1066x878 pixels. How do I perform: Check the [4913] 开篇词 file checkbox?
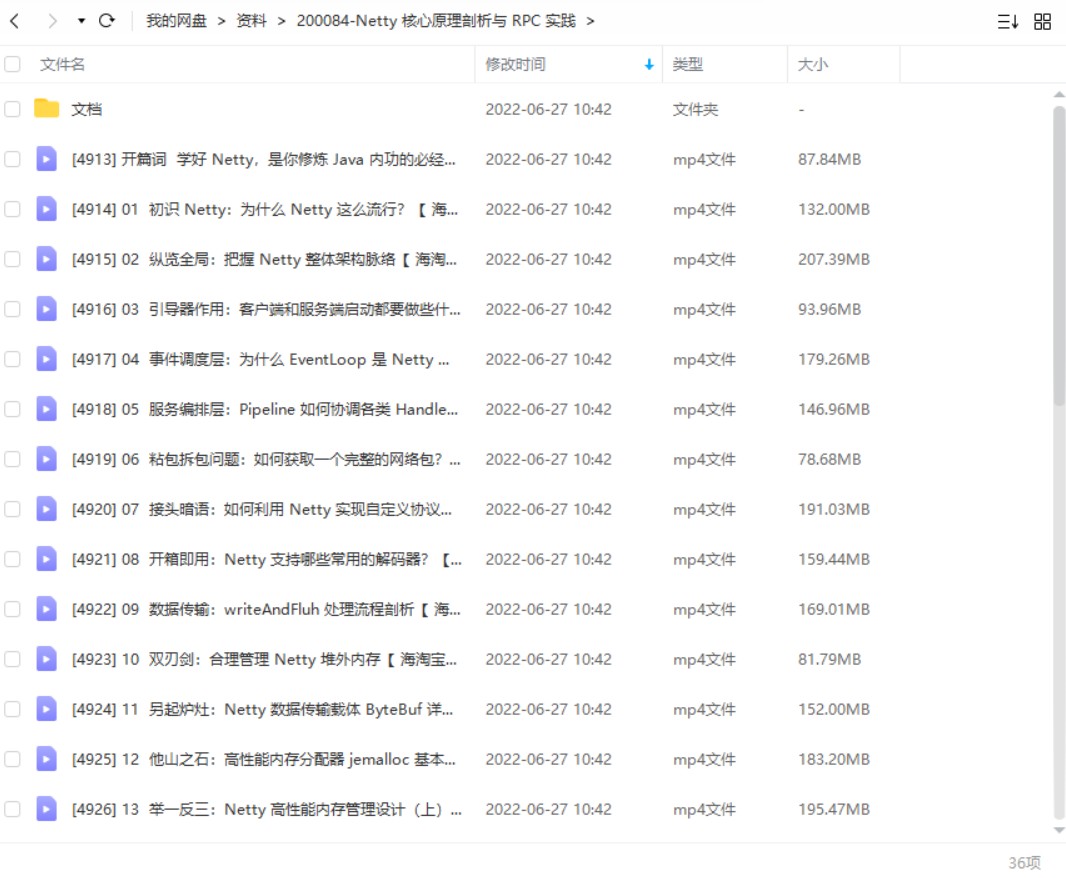[x=12, y=159]
